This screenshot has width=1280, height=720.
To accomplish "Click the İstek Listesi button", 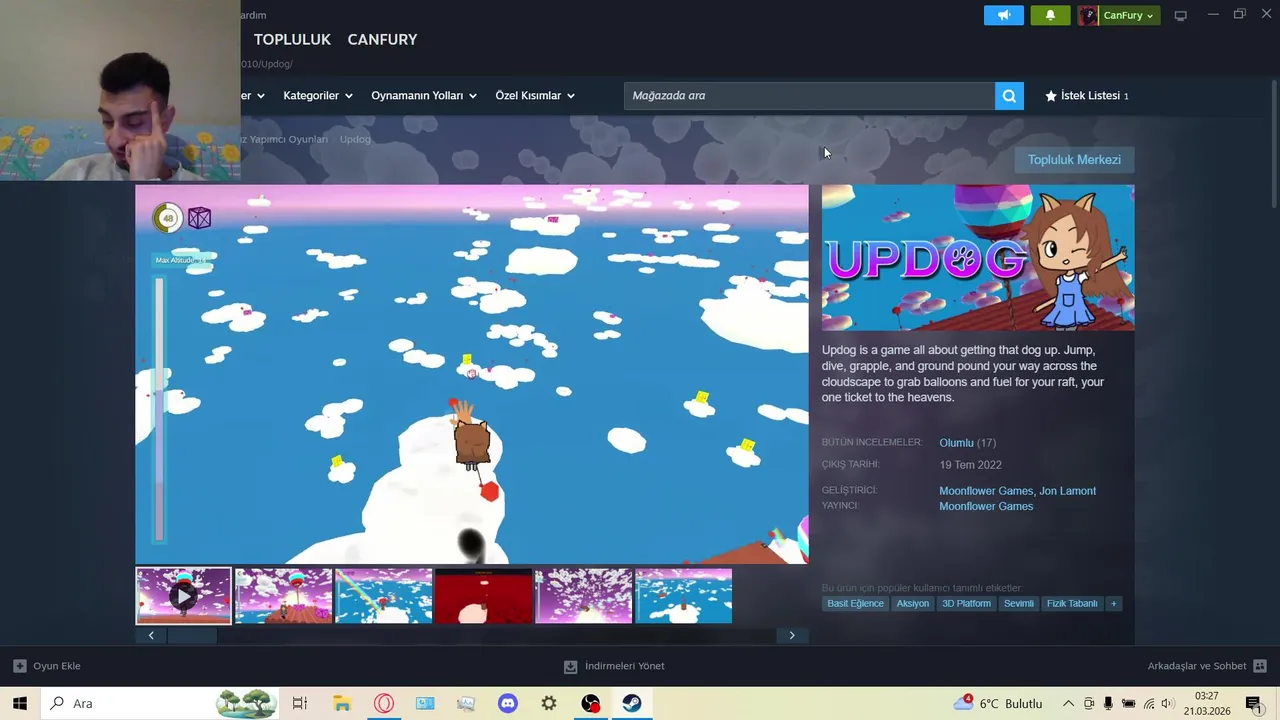I will pos(1087,96).
